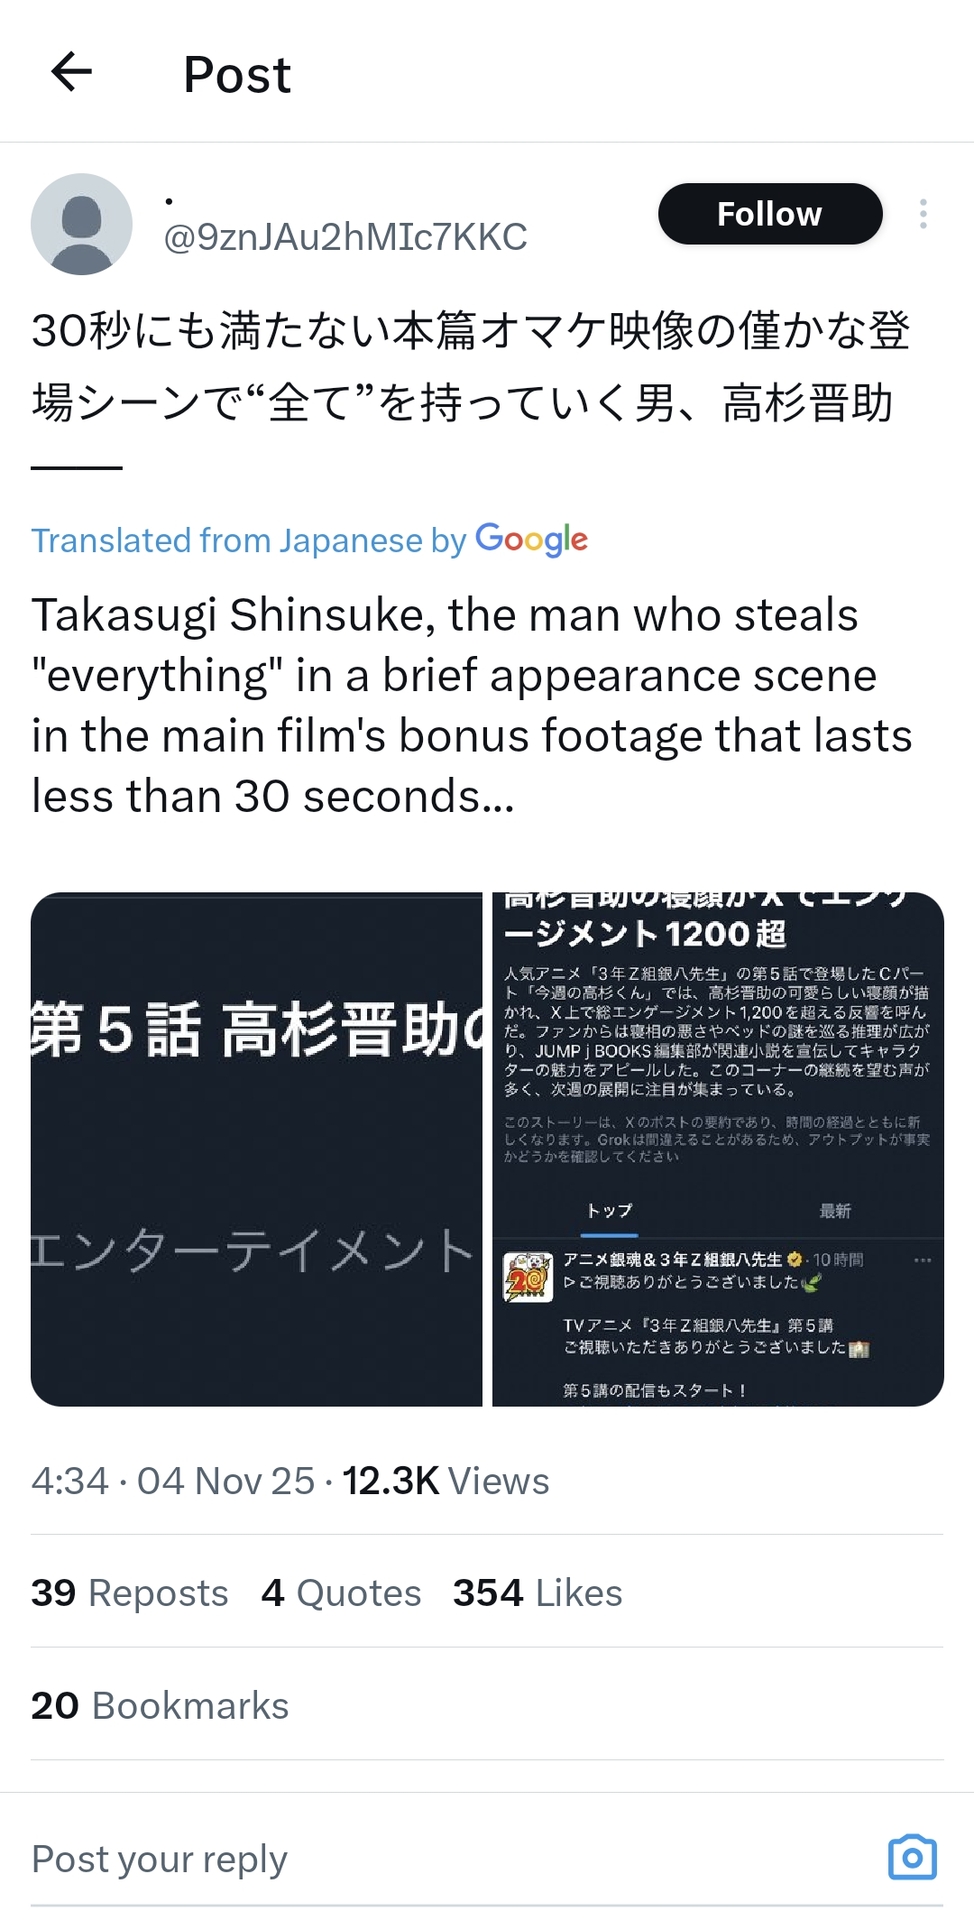View the 39 Reposts list
The image size is (974, 1920).
pyautogui.click(x=130, y=1593)
